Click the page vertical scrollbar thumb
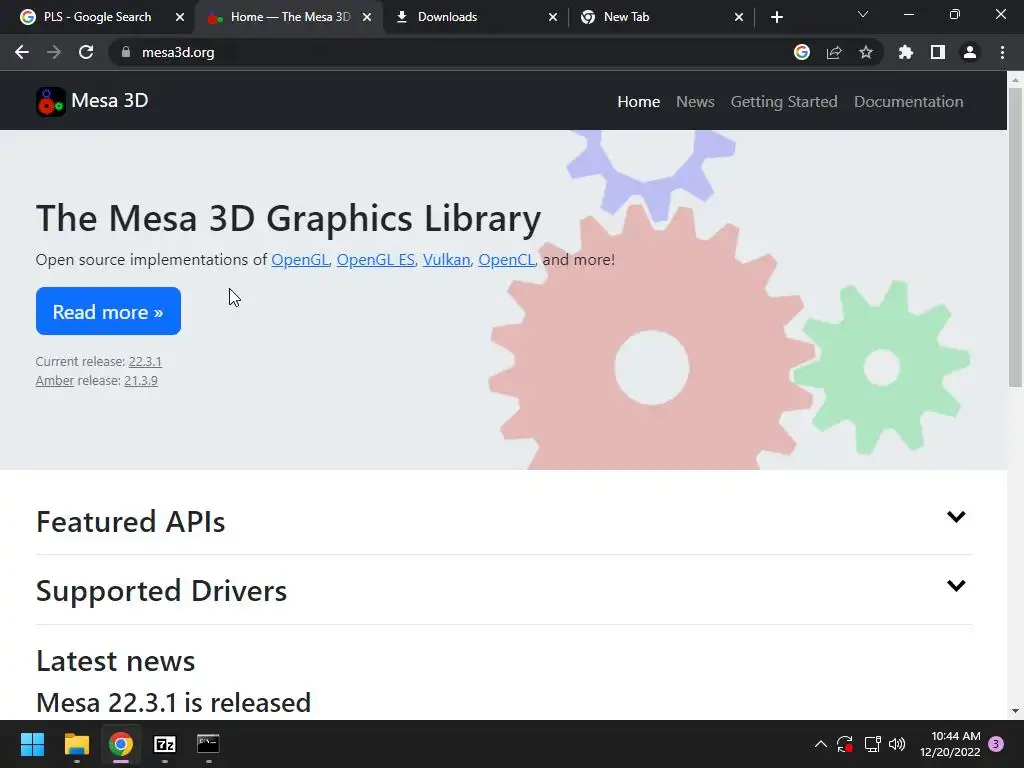Image resolution: width=1024 pixels, height=768 pixels. [x=1015, y=236]
